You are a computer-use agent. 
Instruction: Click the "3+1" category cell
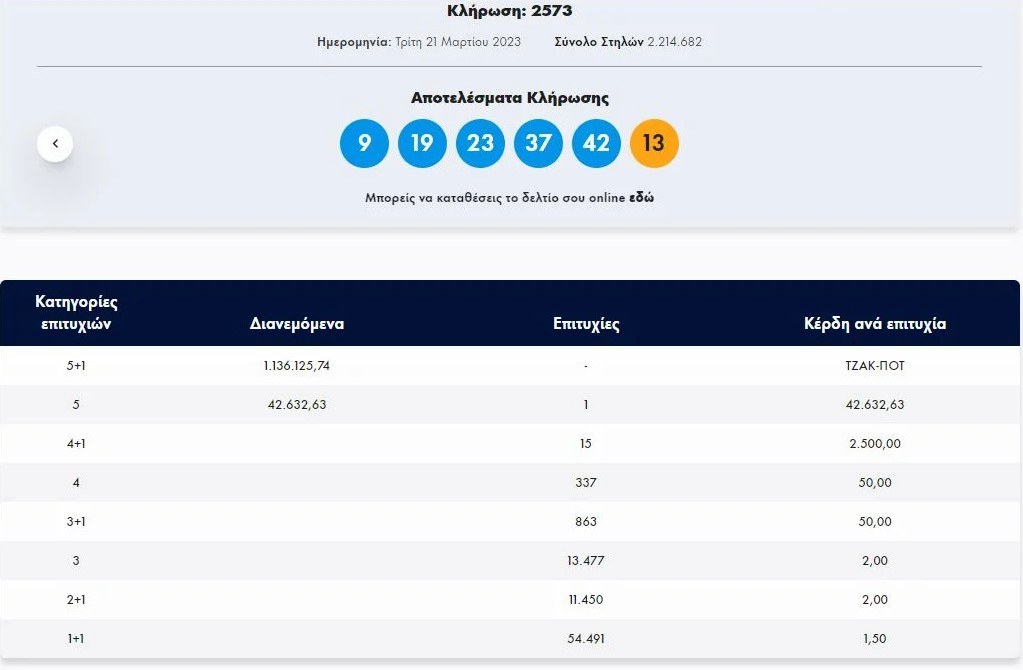[x=76, y=521]
